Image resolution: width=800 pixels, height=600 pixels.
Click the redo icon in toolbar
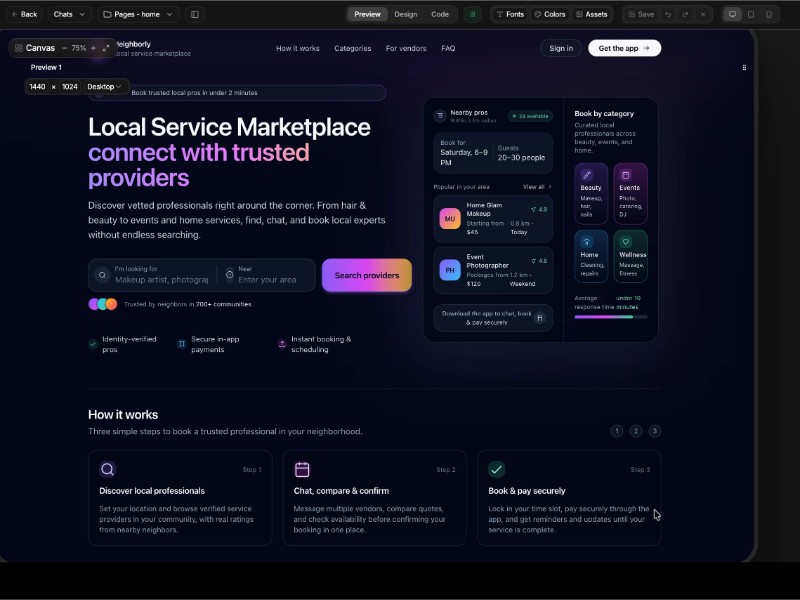tap(686, 15)
